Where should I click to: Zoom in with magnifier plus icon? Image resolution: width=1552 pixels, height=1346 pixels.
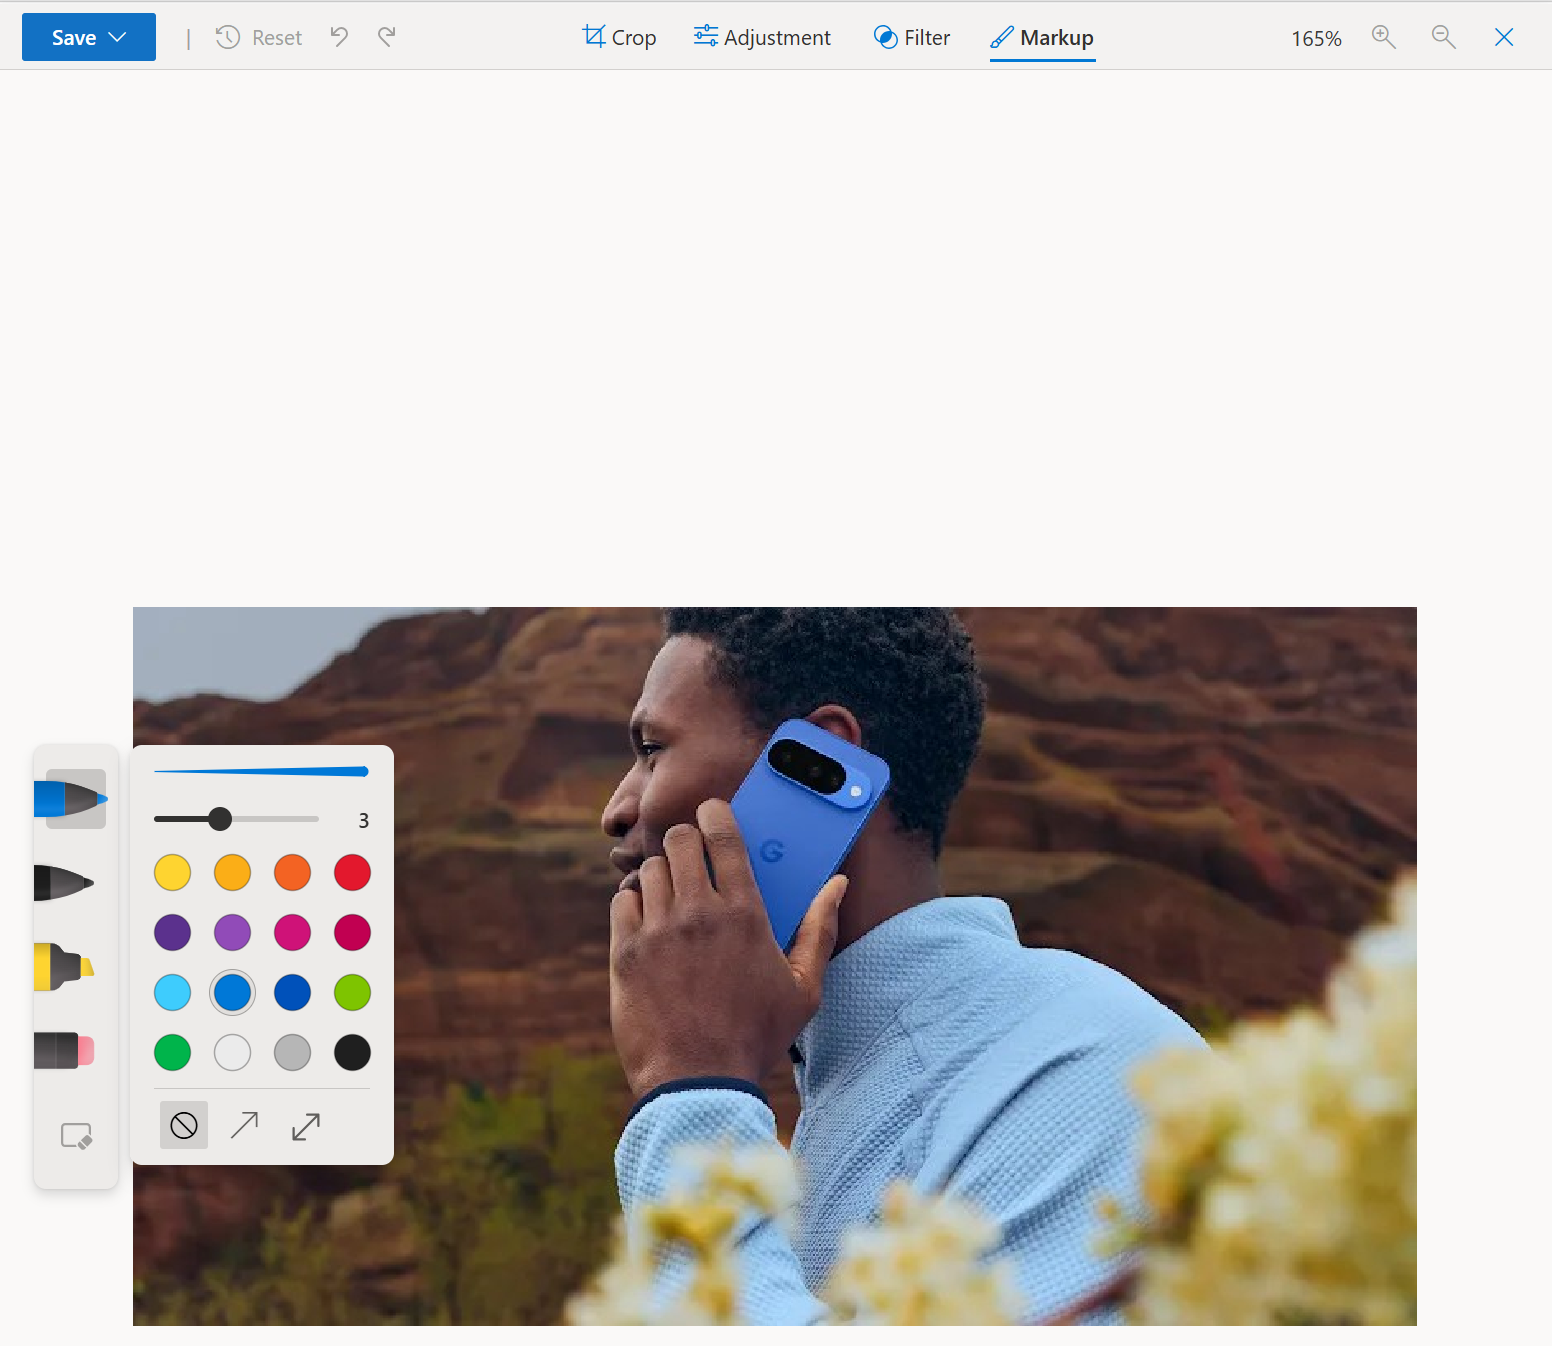(1384, 37)
